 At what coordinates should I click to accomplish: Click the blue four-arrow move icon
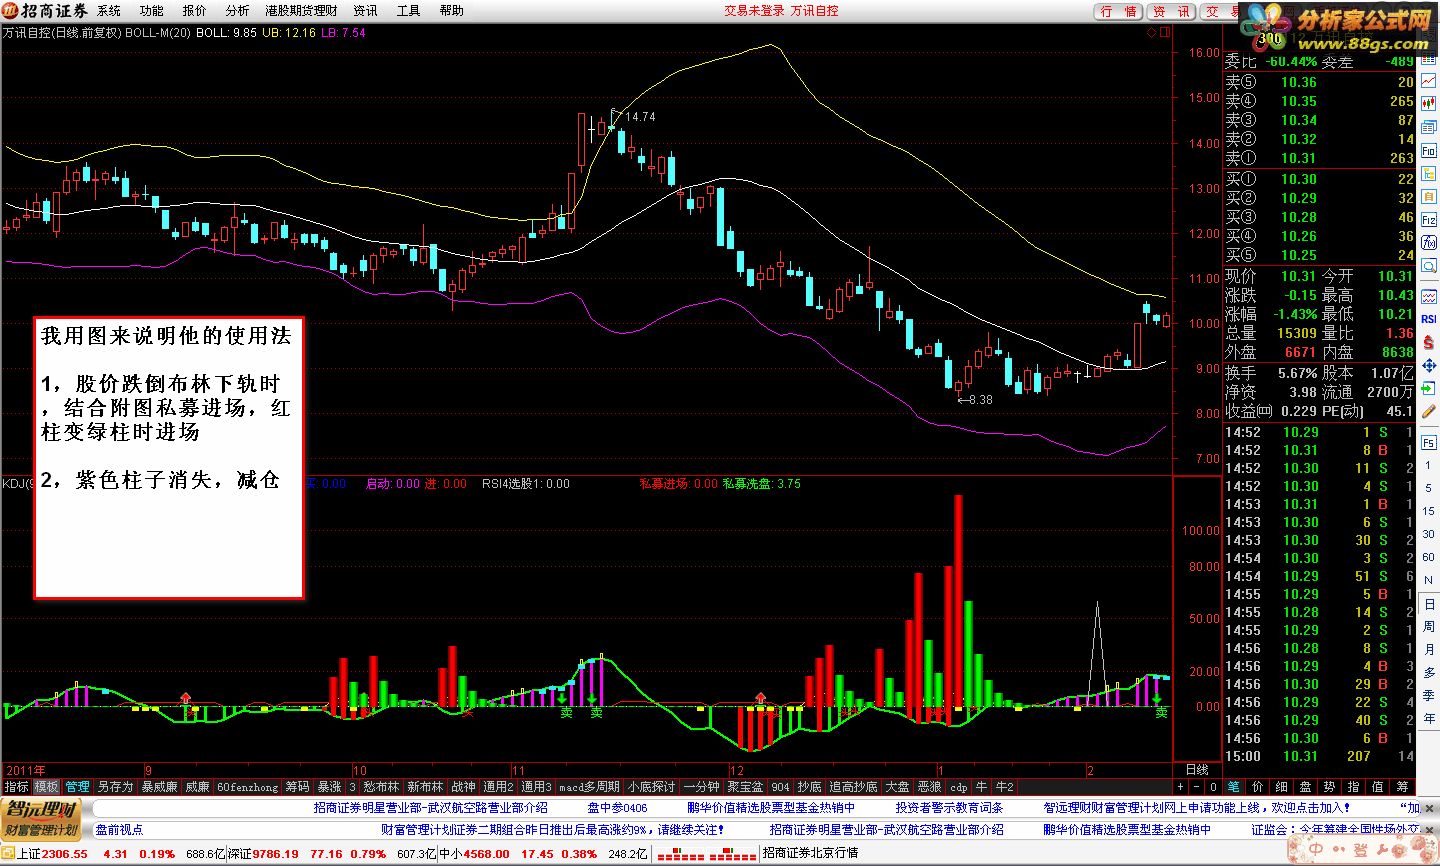(1429, 365)
